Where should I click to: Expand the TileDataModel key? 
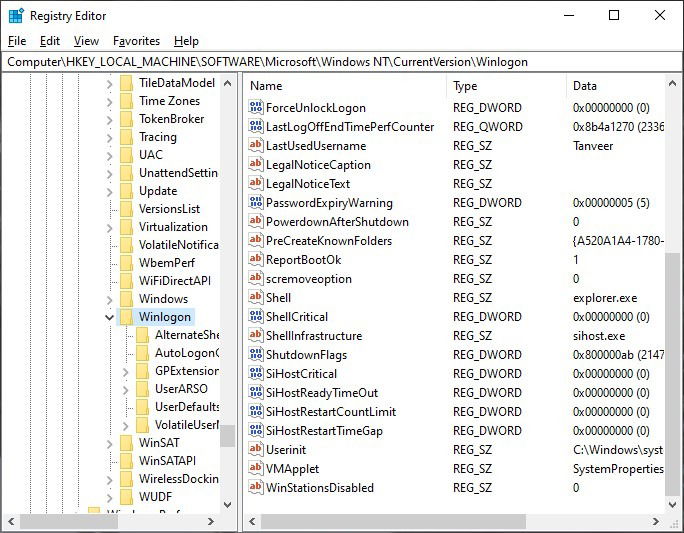[109, 84]
